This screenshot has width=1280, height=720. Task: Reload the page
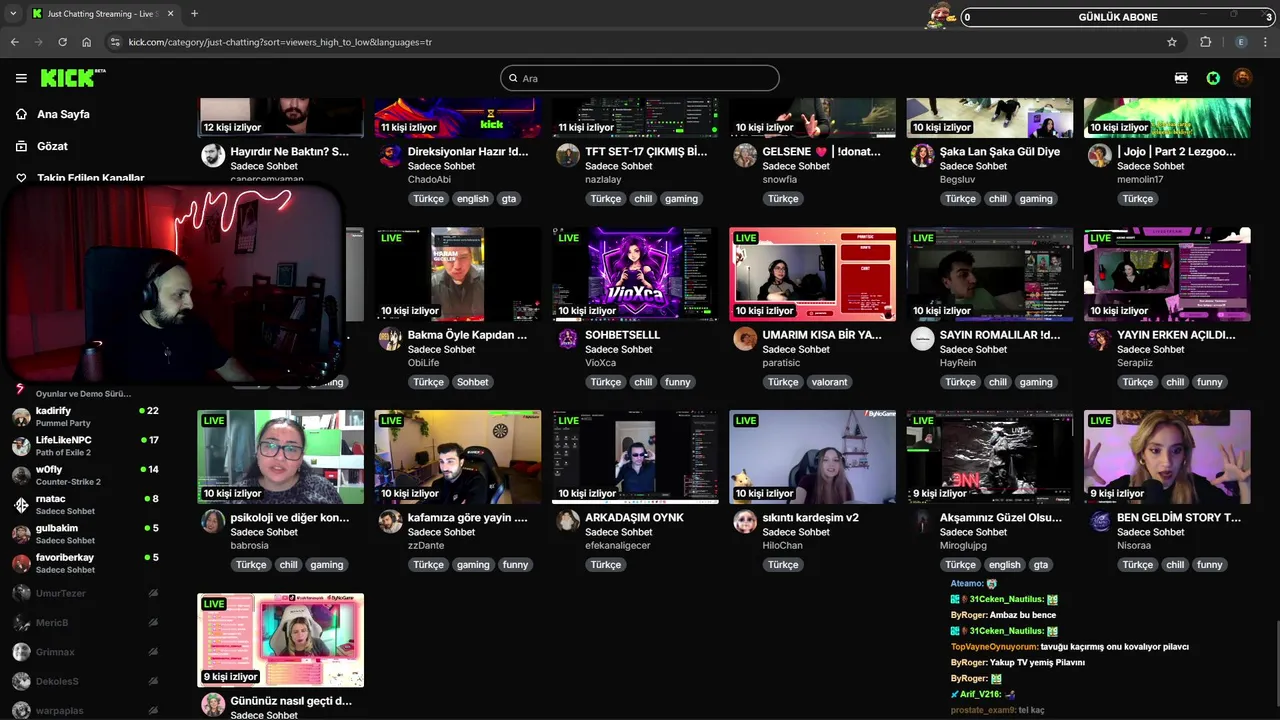tap(62, 42)
